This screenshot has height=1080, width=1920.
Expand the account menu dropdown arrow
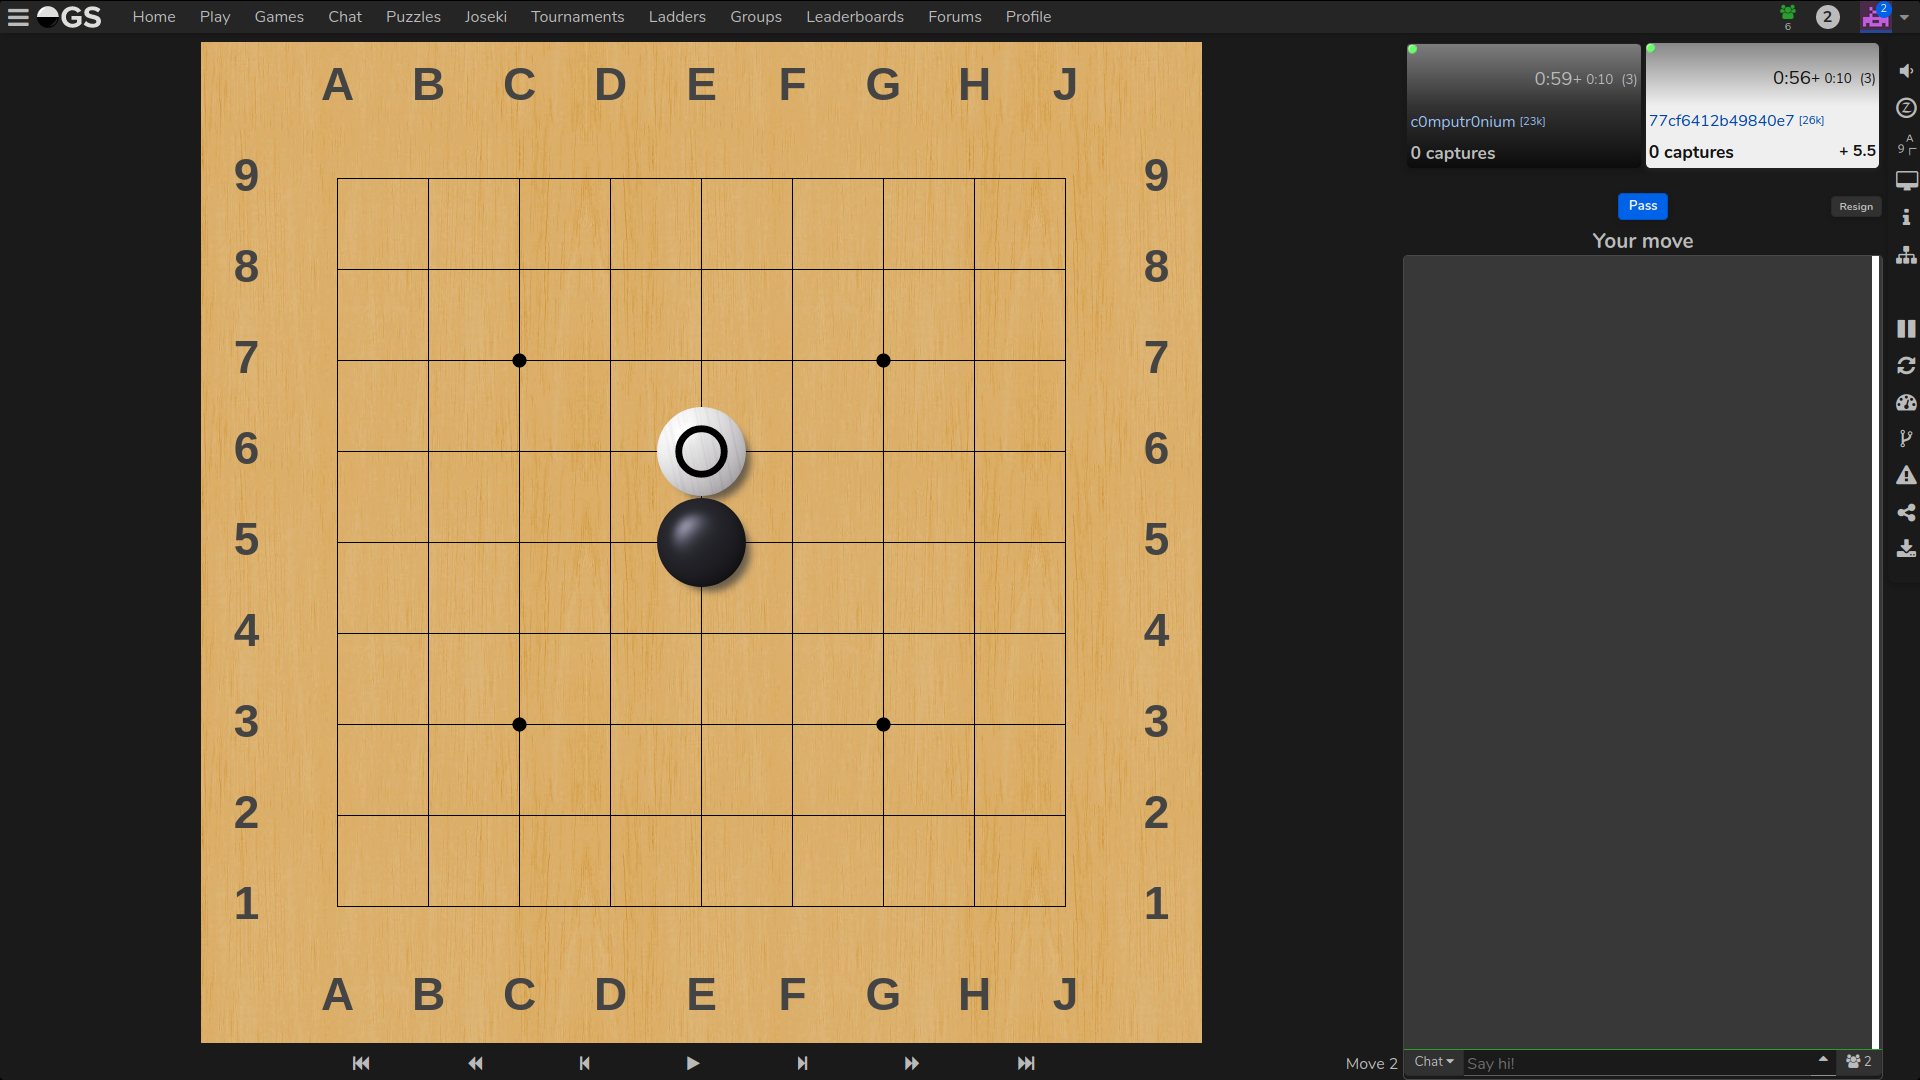(x=1904, y=17)
